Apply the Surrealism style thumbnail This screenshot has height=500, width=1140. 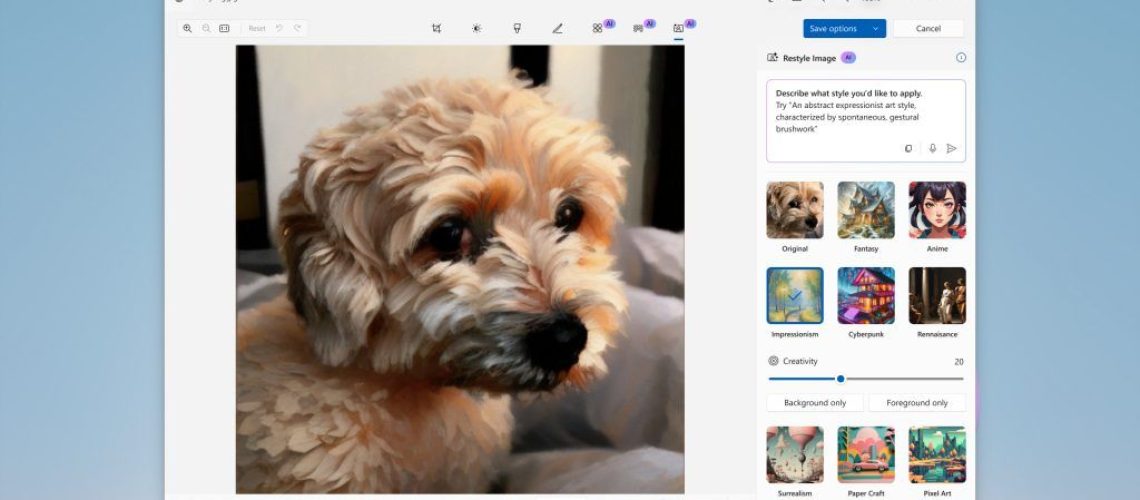[795, 455]
